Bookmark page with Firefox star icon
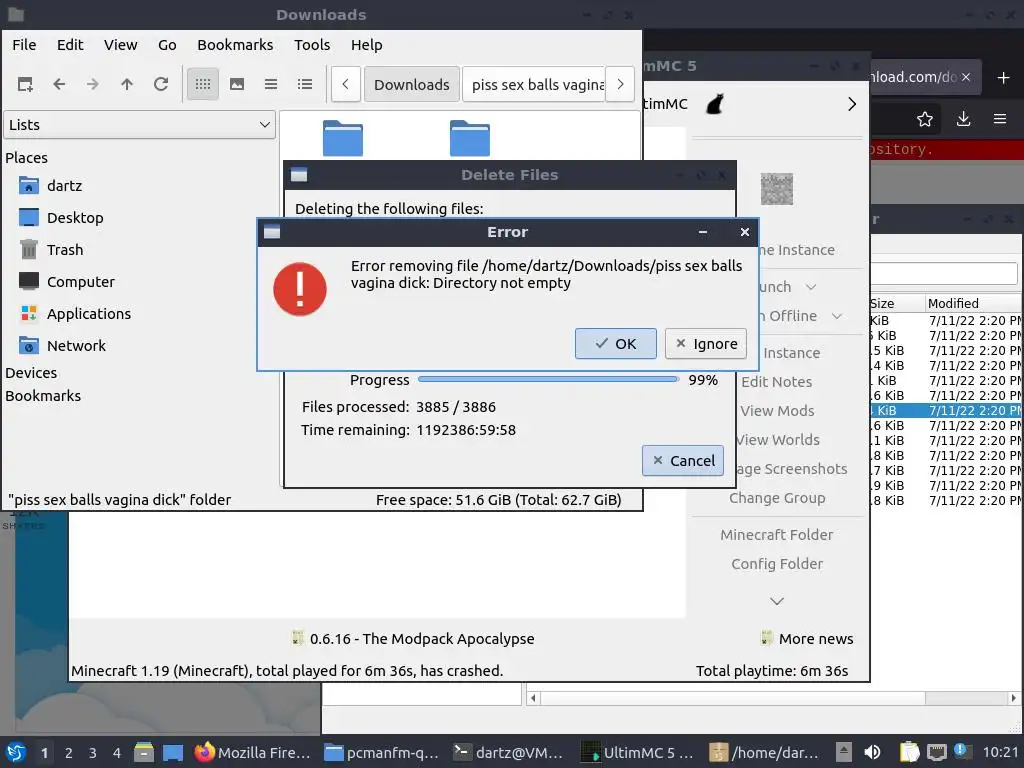The height and width of the screenshot is (768, 1024). coord(925,119)
